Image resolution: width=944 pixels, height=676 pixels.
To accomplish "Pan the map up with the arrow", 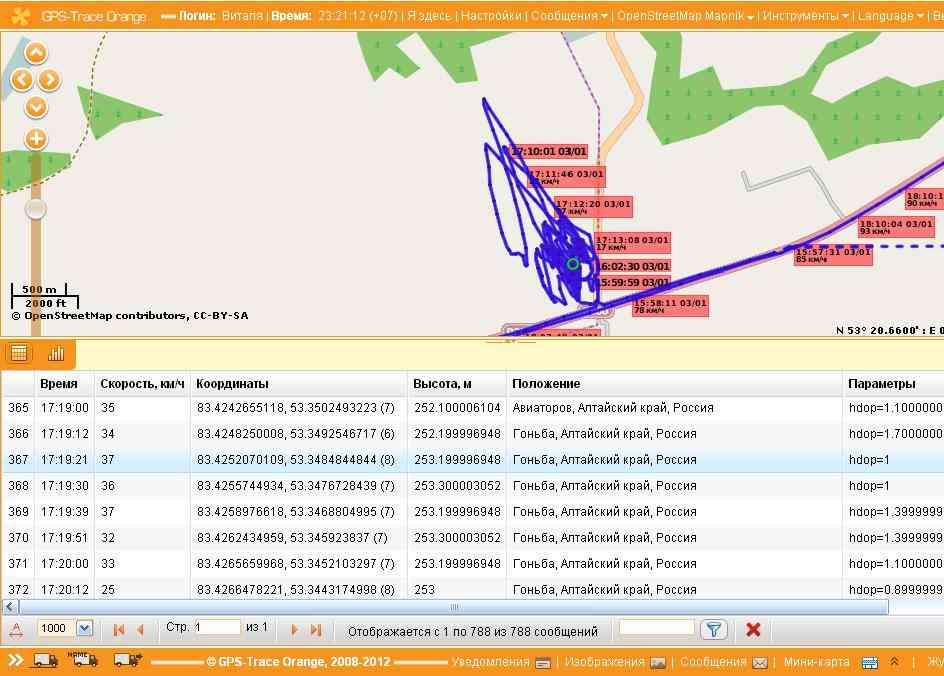I will (36, 54).
